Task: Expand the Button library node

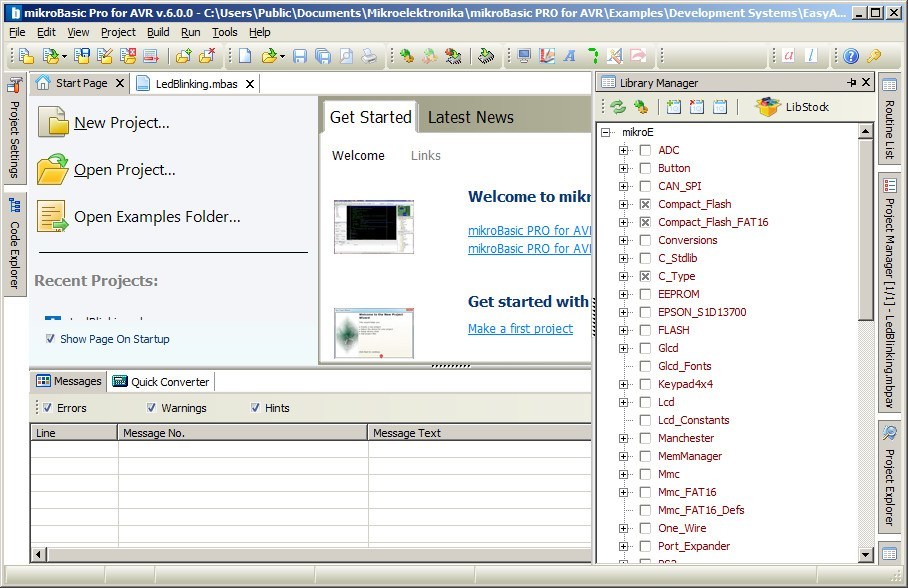Action: pos(623,168)
